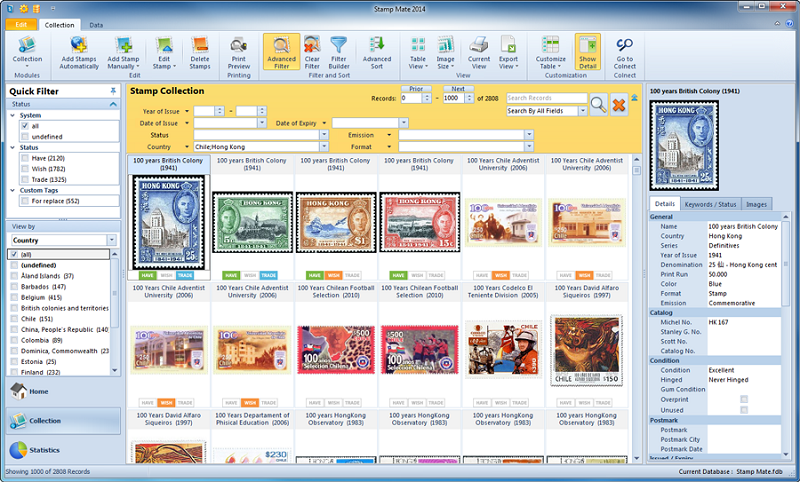Check the For replace (552) tag
Screen dimensions: 800x482
[24, 201]
